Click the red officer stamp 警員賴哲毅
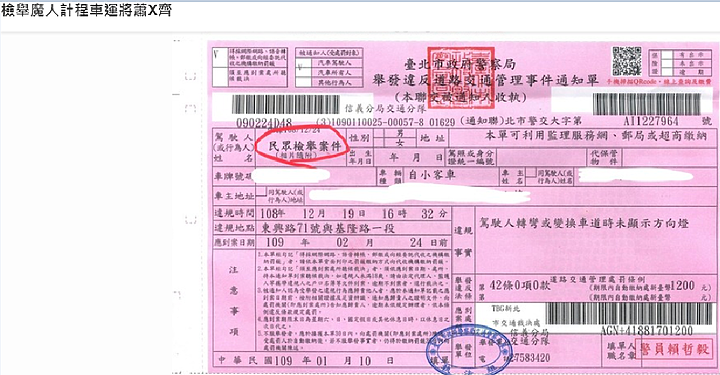 (675, 349)
